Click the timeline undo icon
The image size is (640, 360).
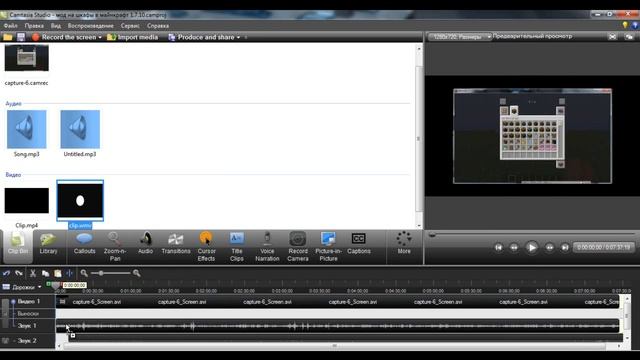pos(6,273)
